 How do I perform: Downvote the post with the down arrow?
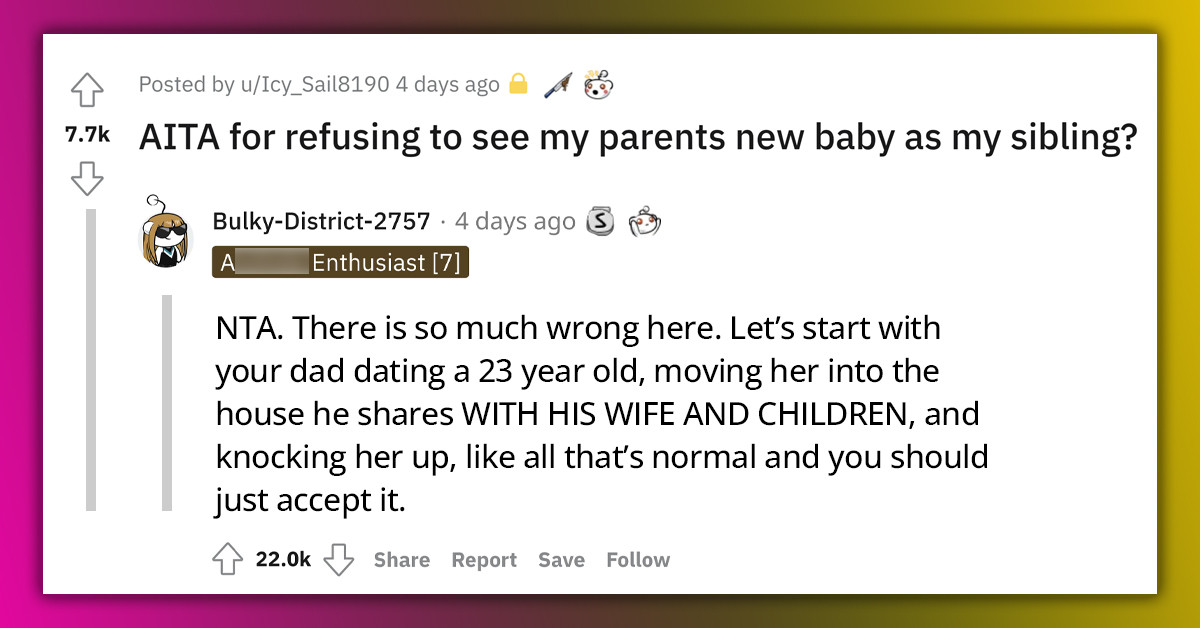[87, 179]
